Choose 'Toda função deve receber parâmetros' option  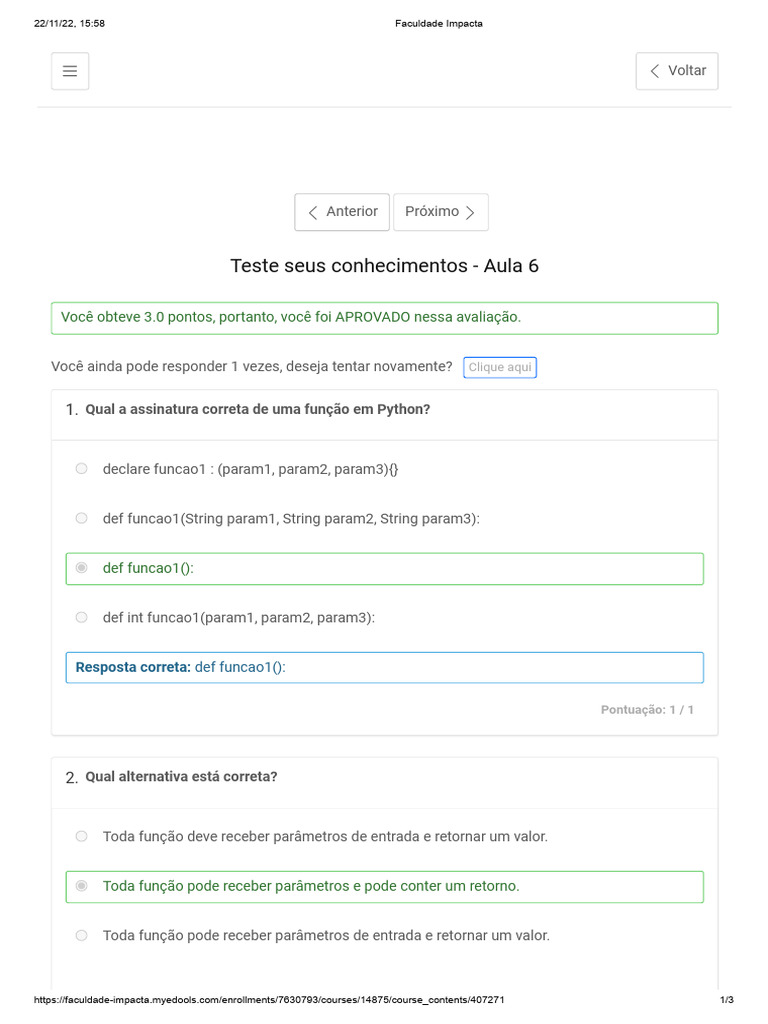[x=81, y=836]
